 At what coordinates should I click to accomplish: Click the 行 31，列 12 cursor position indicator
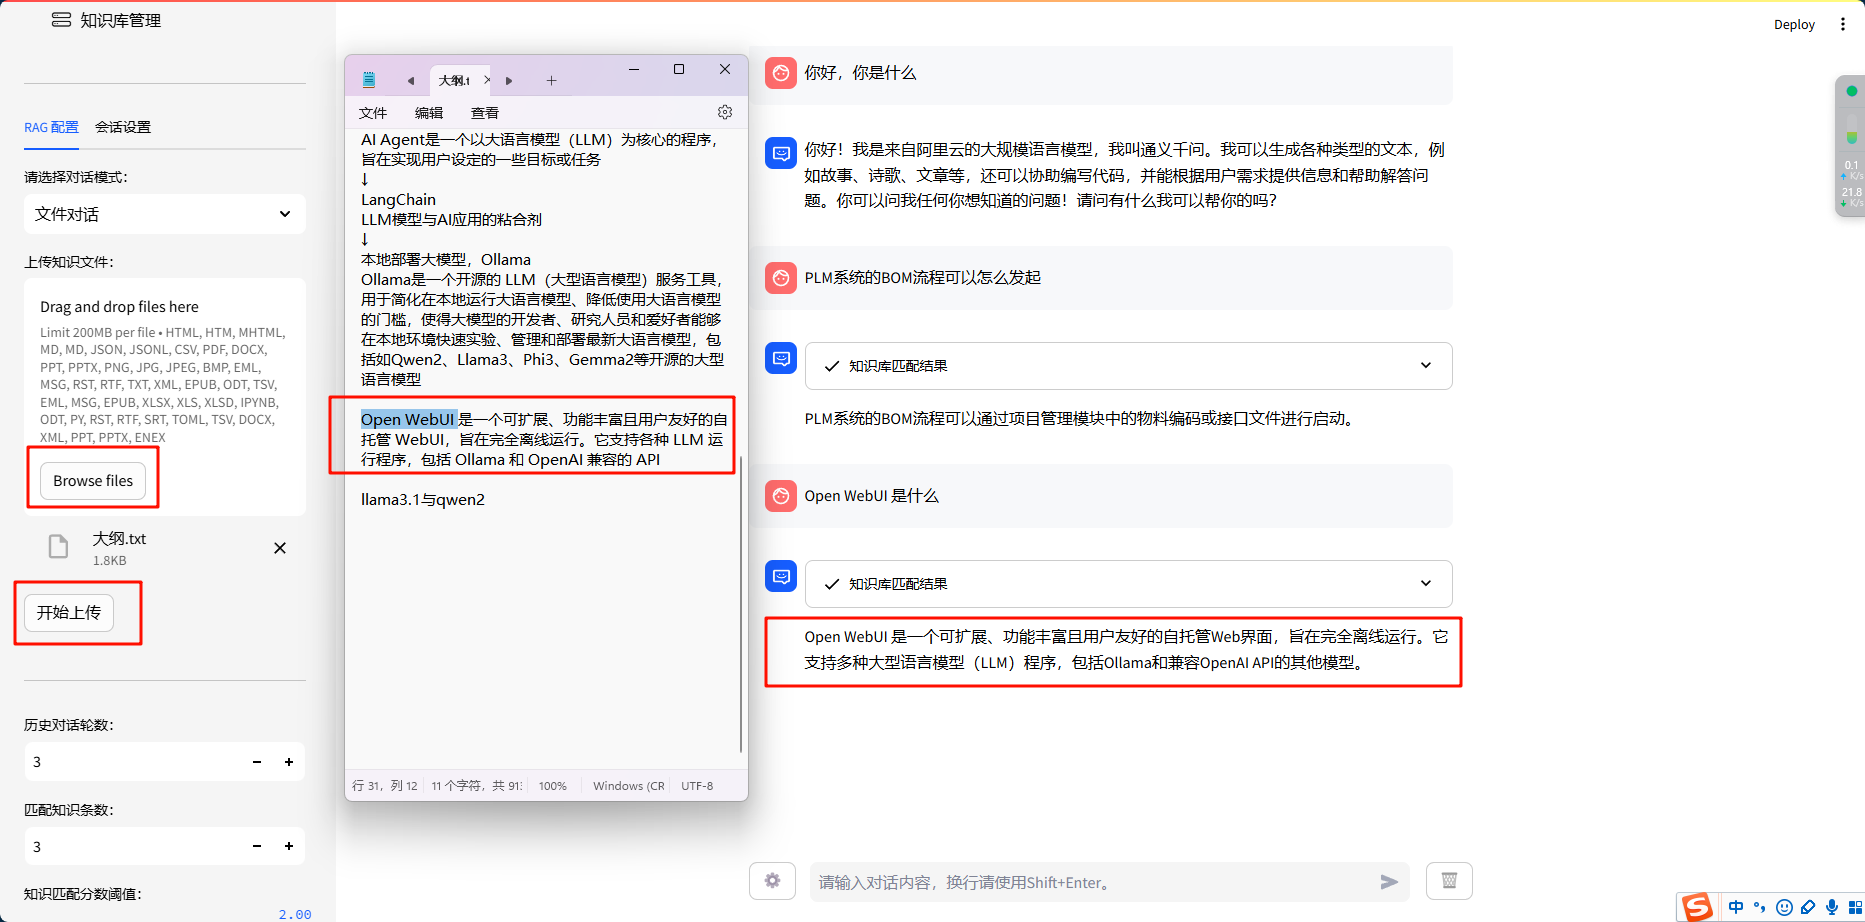coord(385,786)
